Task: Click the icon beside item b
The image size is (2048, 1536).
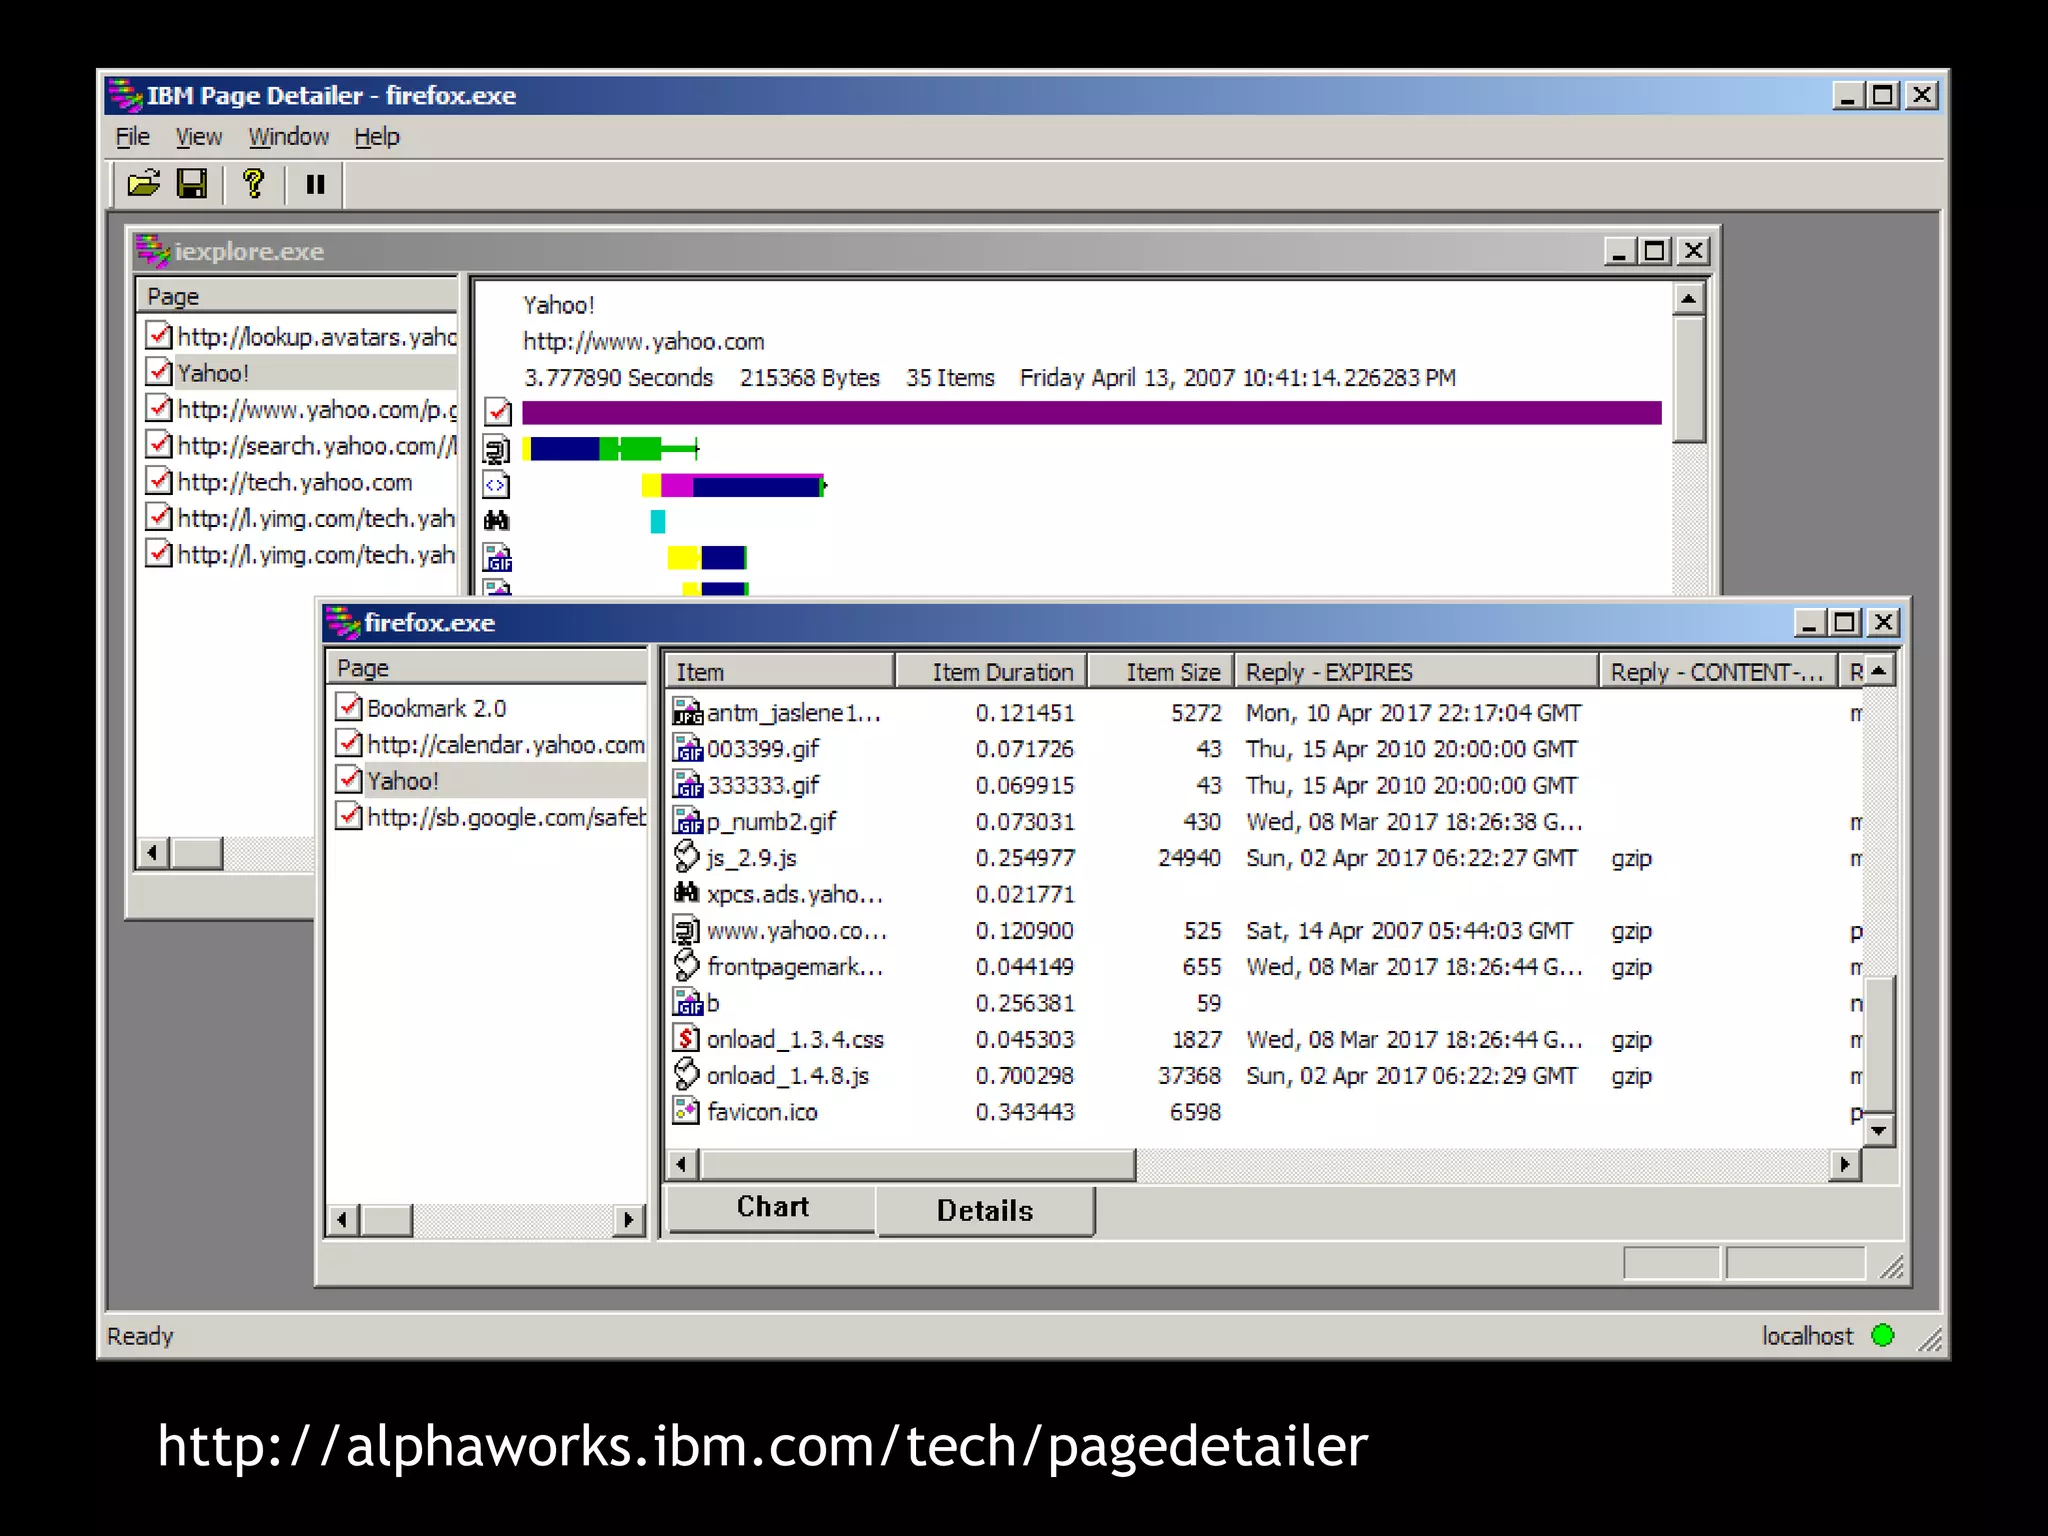Action: [687, 1002]
